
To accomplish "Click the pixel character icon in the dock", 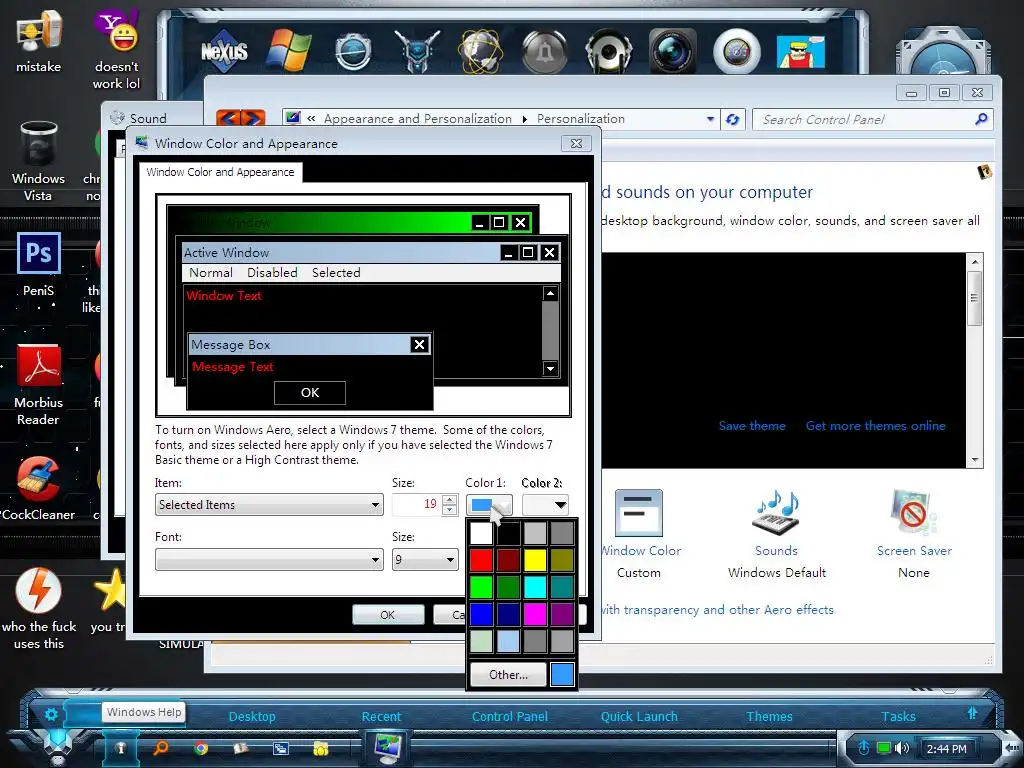I will (800, 52).
